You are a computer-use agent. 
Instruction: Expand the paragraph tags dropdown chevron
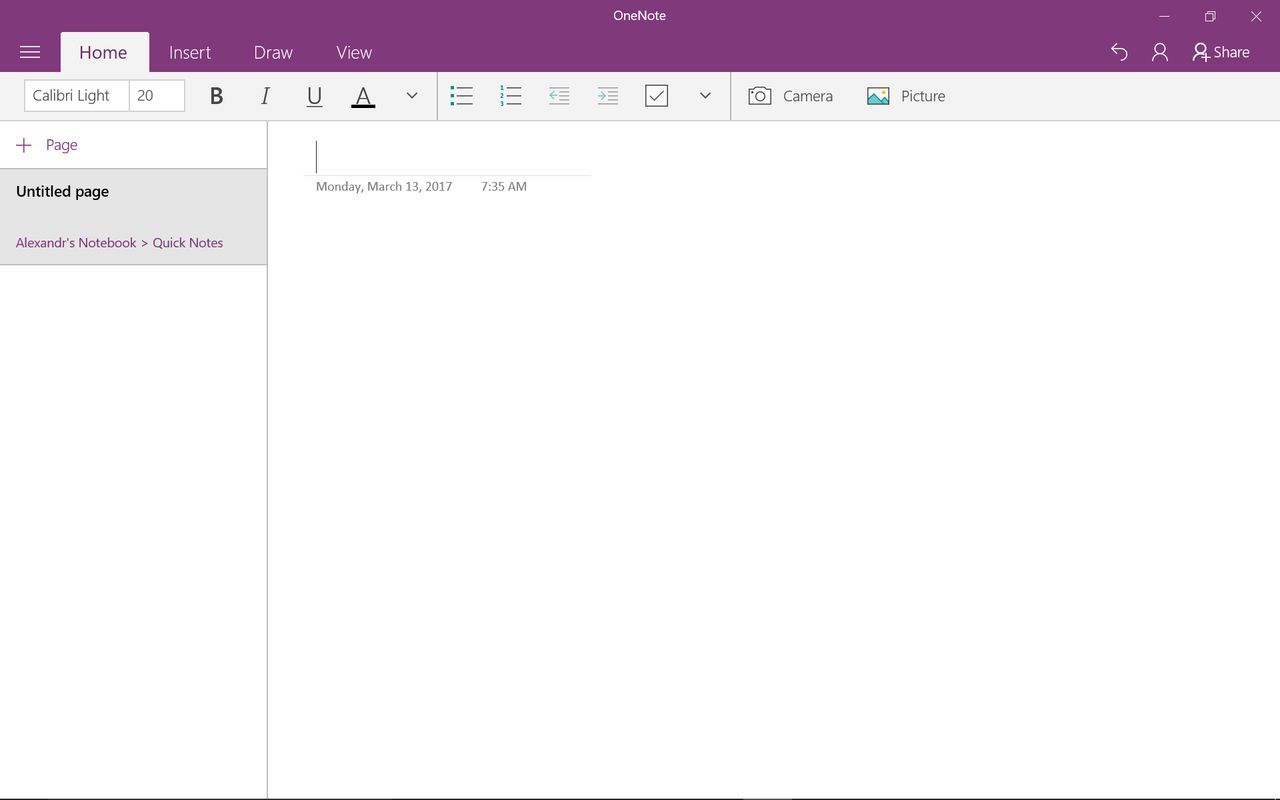tap(705, 96)
